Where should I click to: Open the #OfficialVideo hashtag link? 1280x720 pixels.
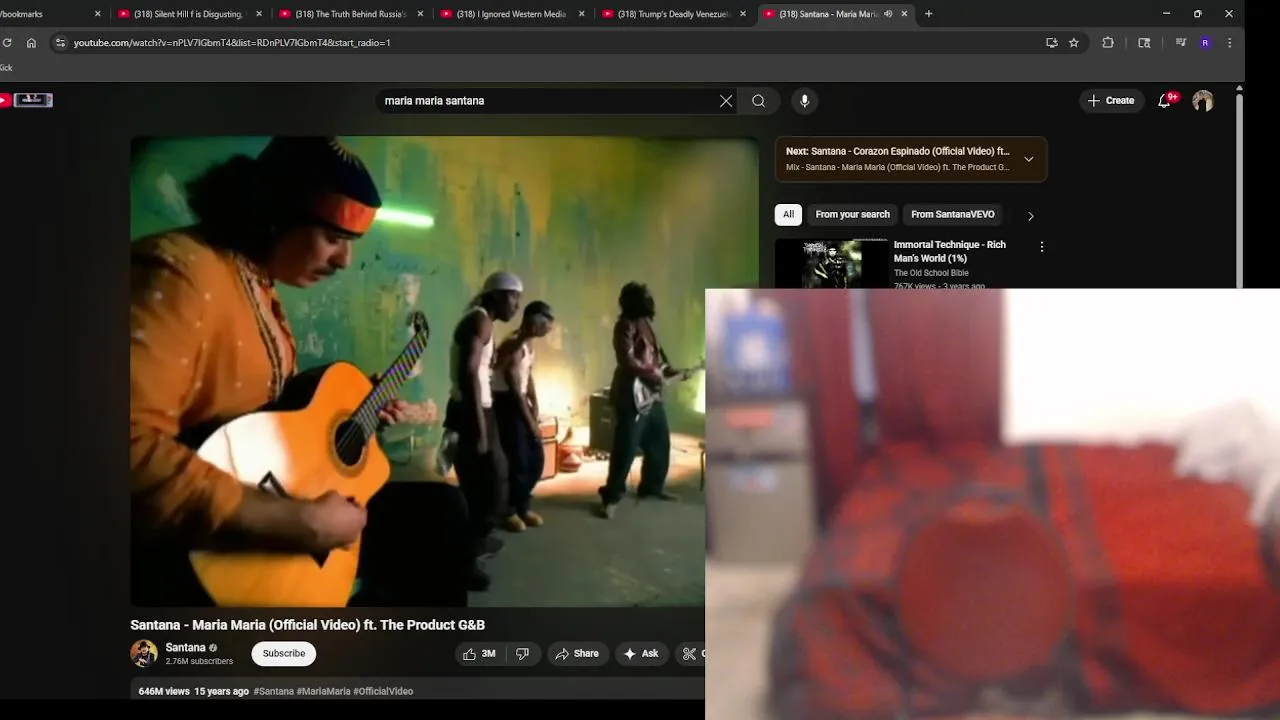click(x=383, y=691)
